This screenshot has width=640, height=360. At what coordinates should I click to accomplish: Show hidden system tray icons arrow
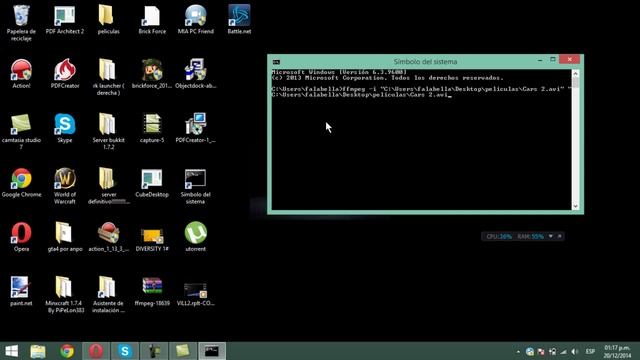(518, 351)
